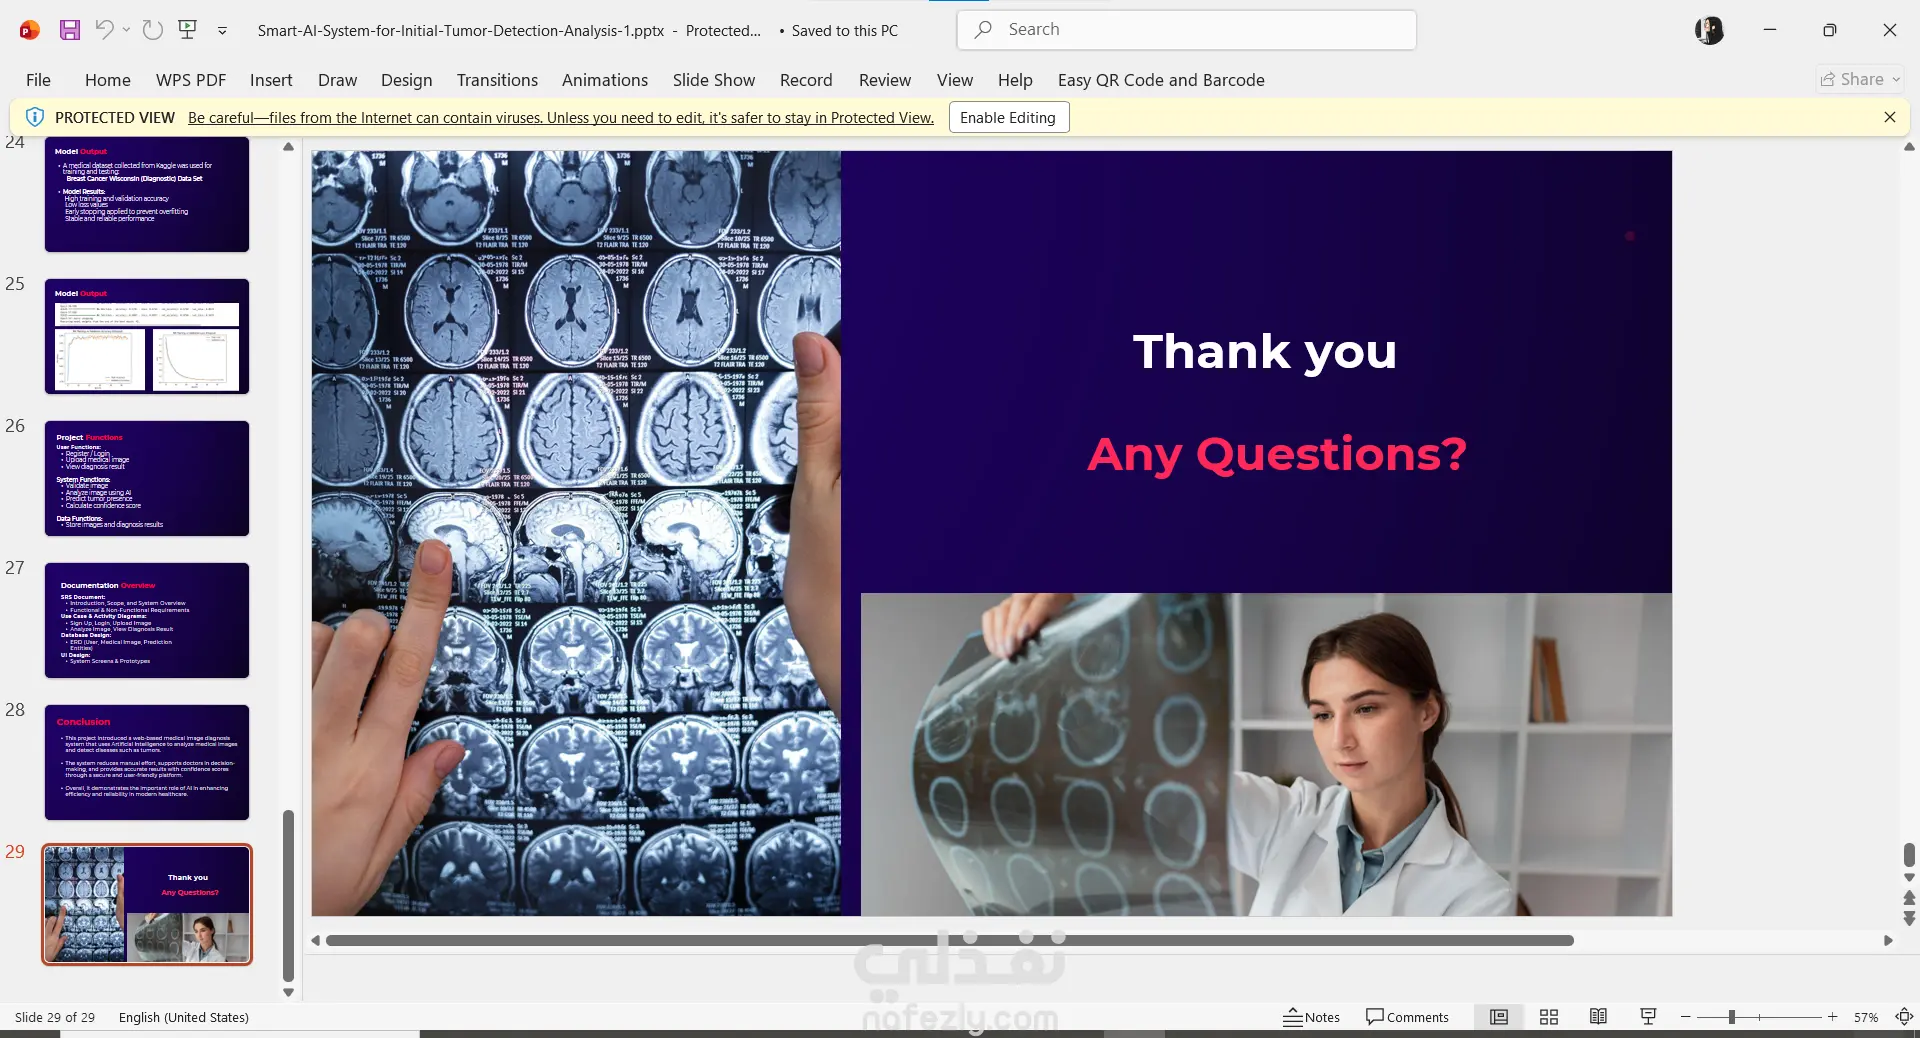Click inside the Search box
Viewport: 1920px width, 1038px height.
pyautogui.click(x=1186, y=30)
